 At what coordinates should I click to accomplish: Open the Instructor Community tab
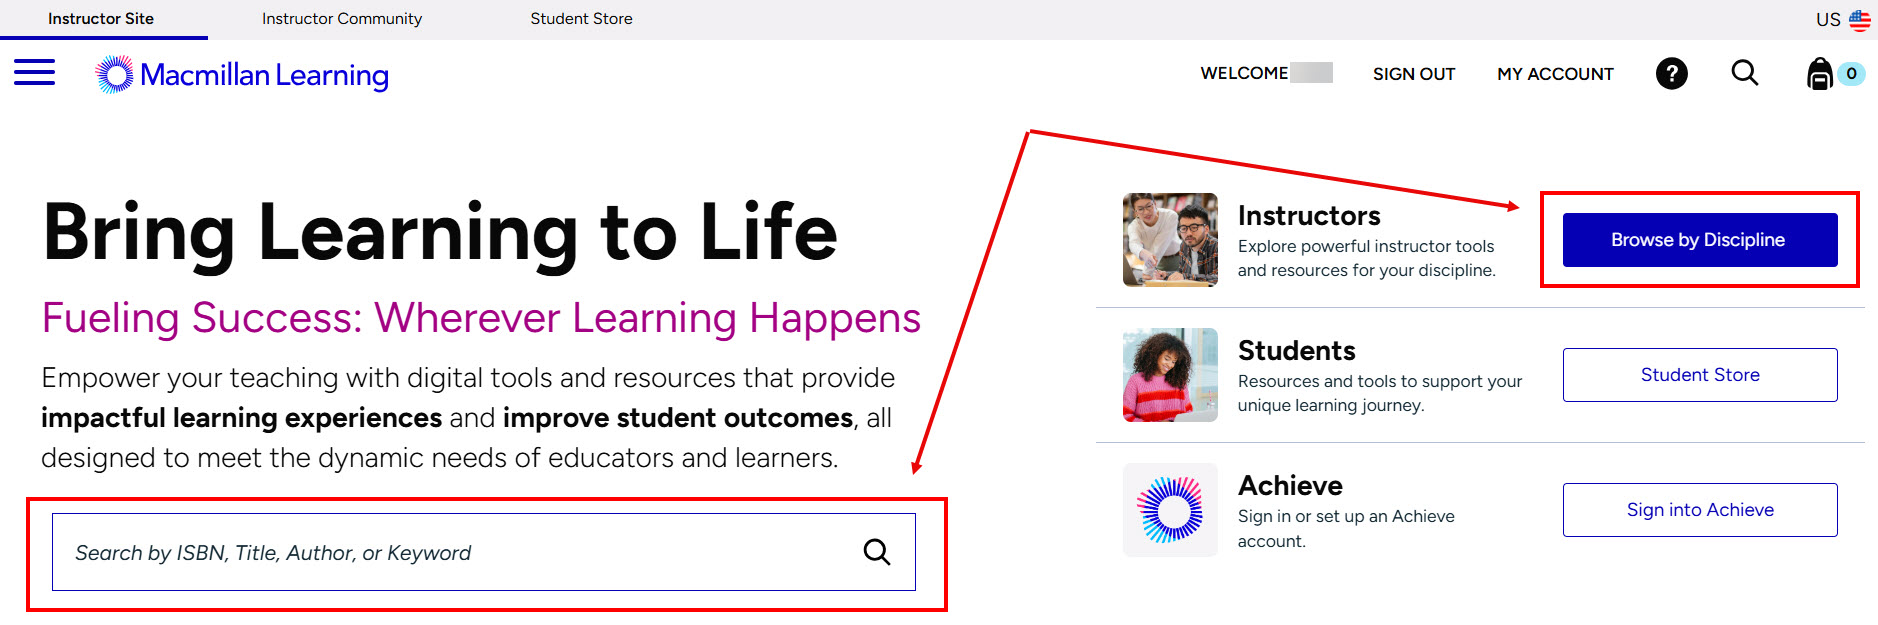coord(342,19)
